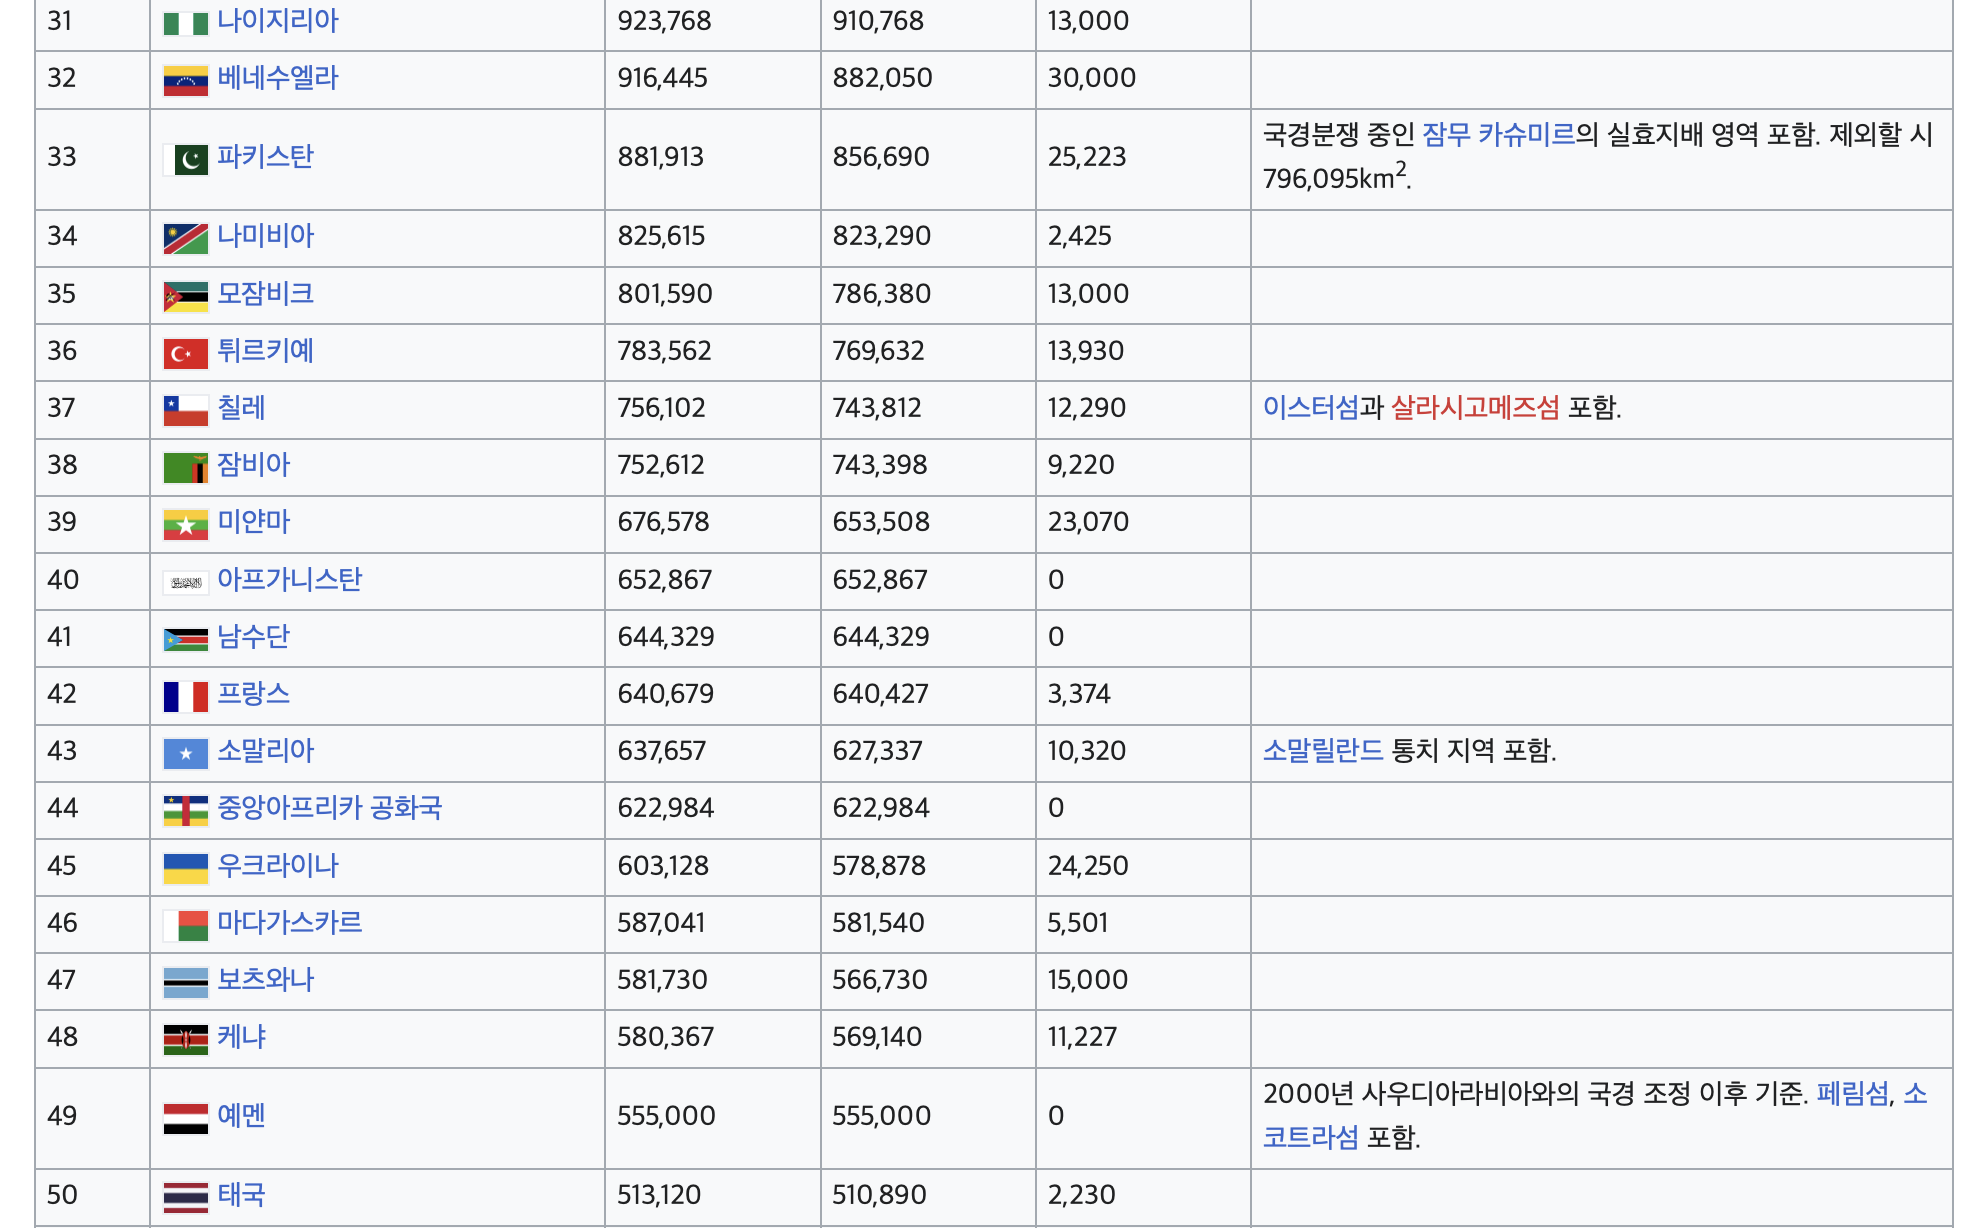This screenshot has height=1228, width=1970.
Task: Click the Myanmar flag icon
Action: [x=185, y=525]
